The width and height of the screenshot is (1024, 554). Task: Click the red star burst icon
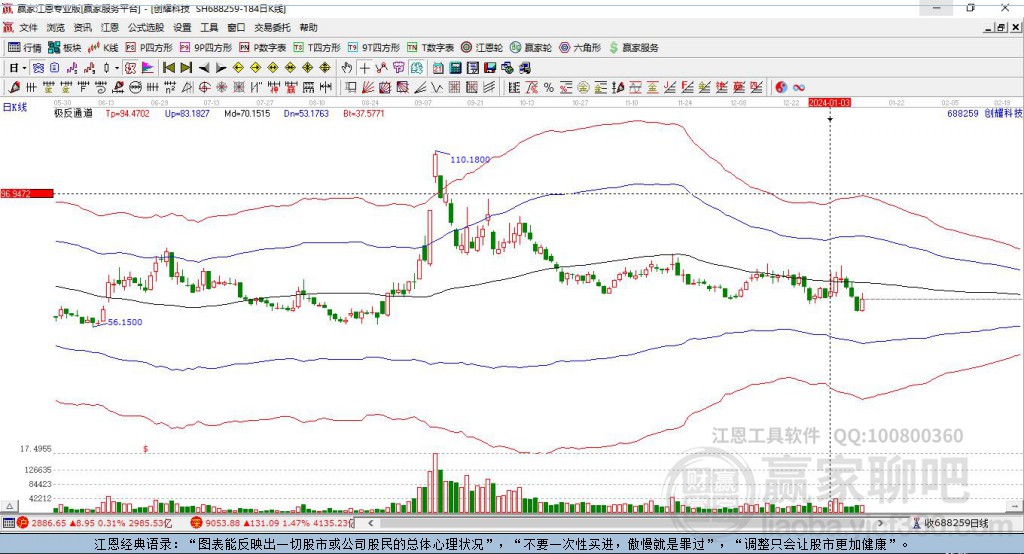(221, 87)
